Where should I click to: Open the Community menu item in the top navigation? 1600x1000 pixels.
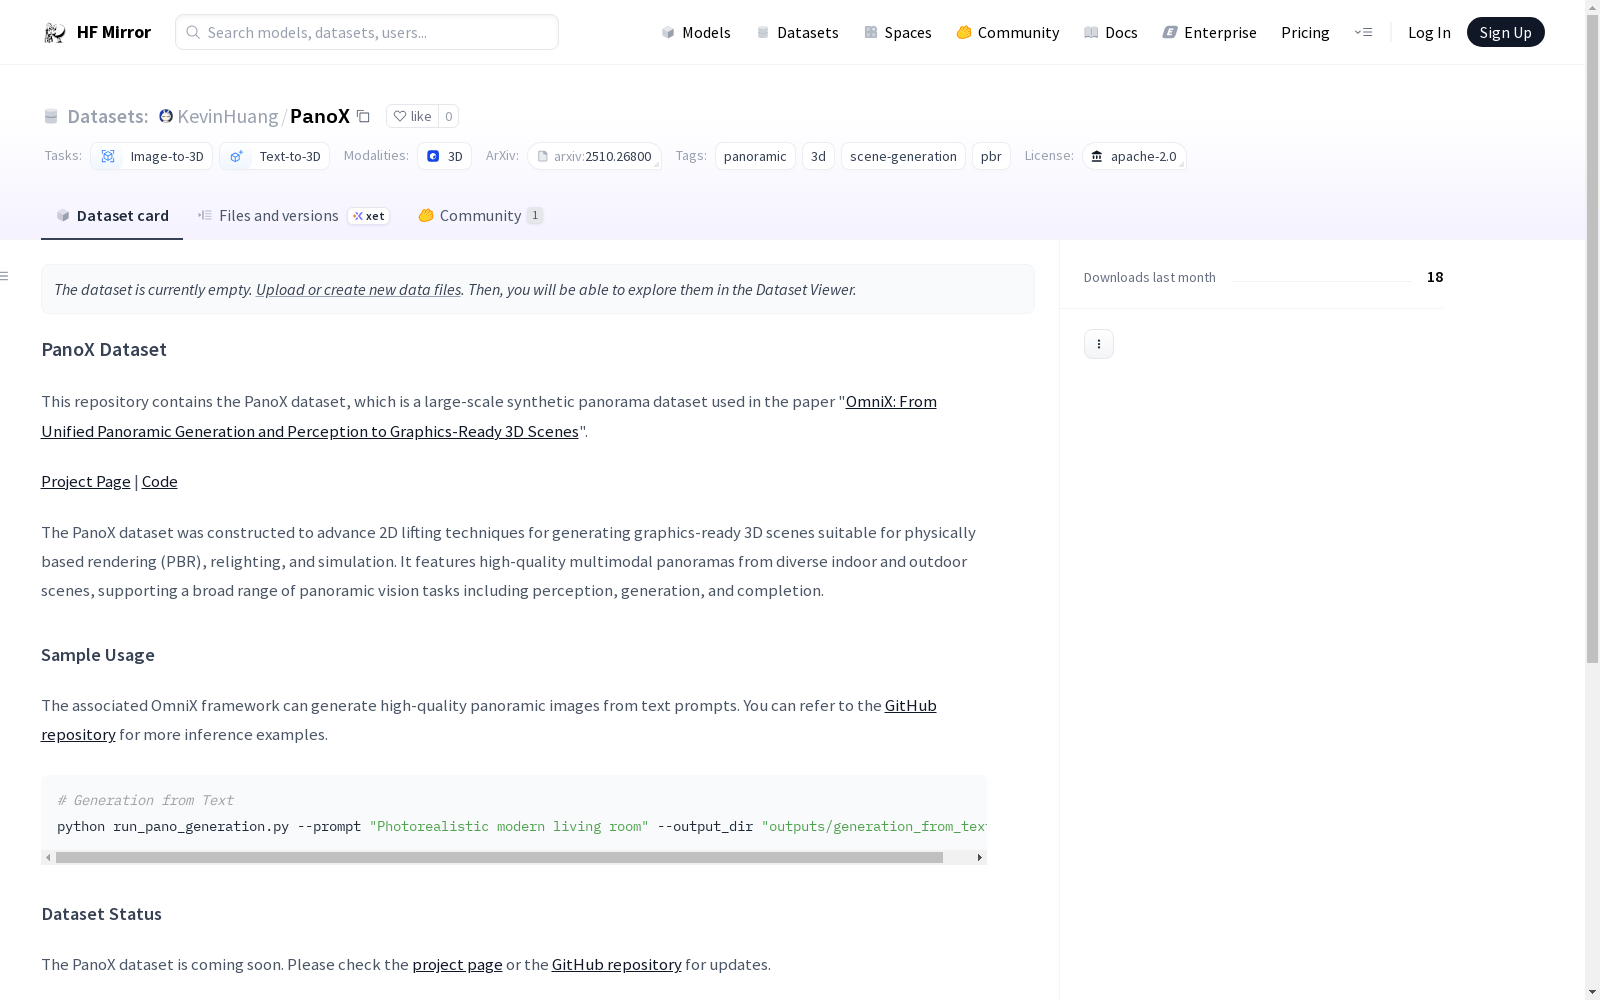point(1008,33)
